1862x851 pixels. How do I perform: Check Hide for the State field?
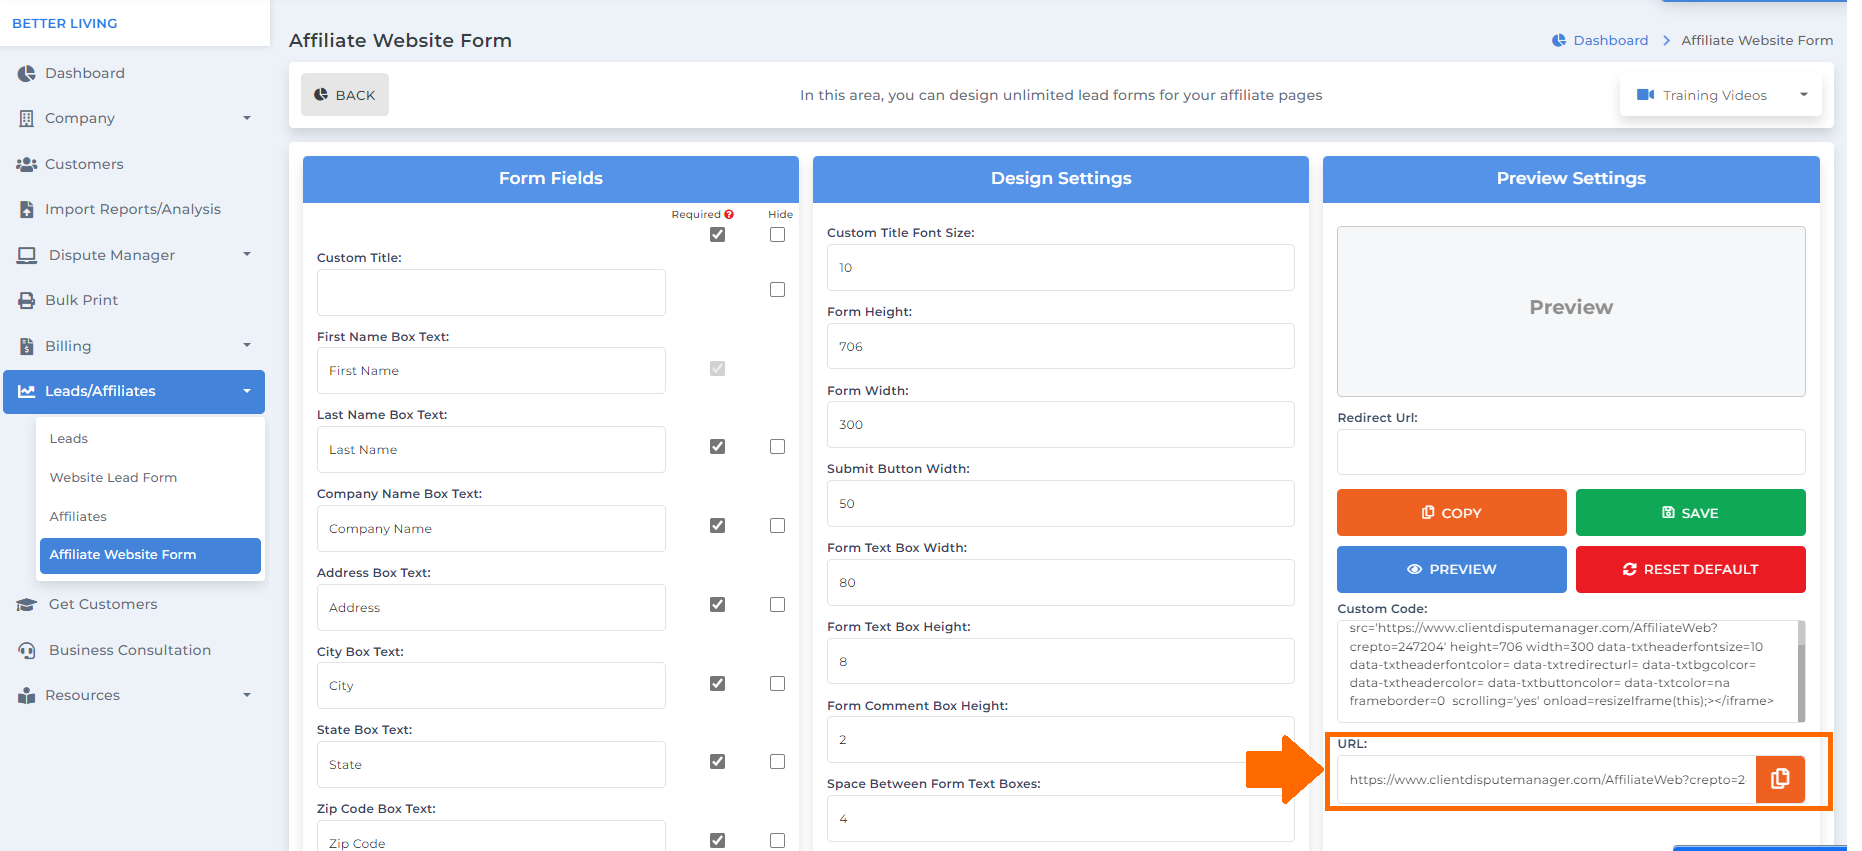click(777, 761)
